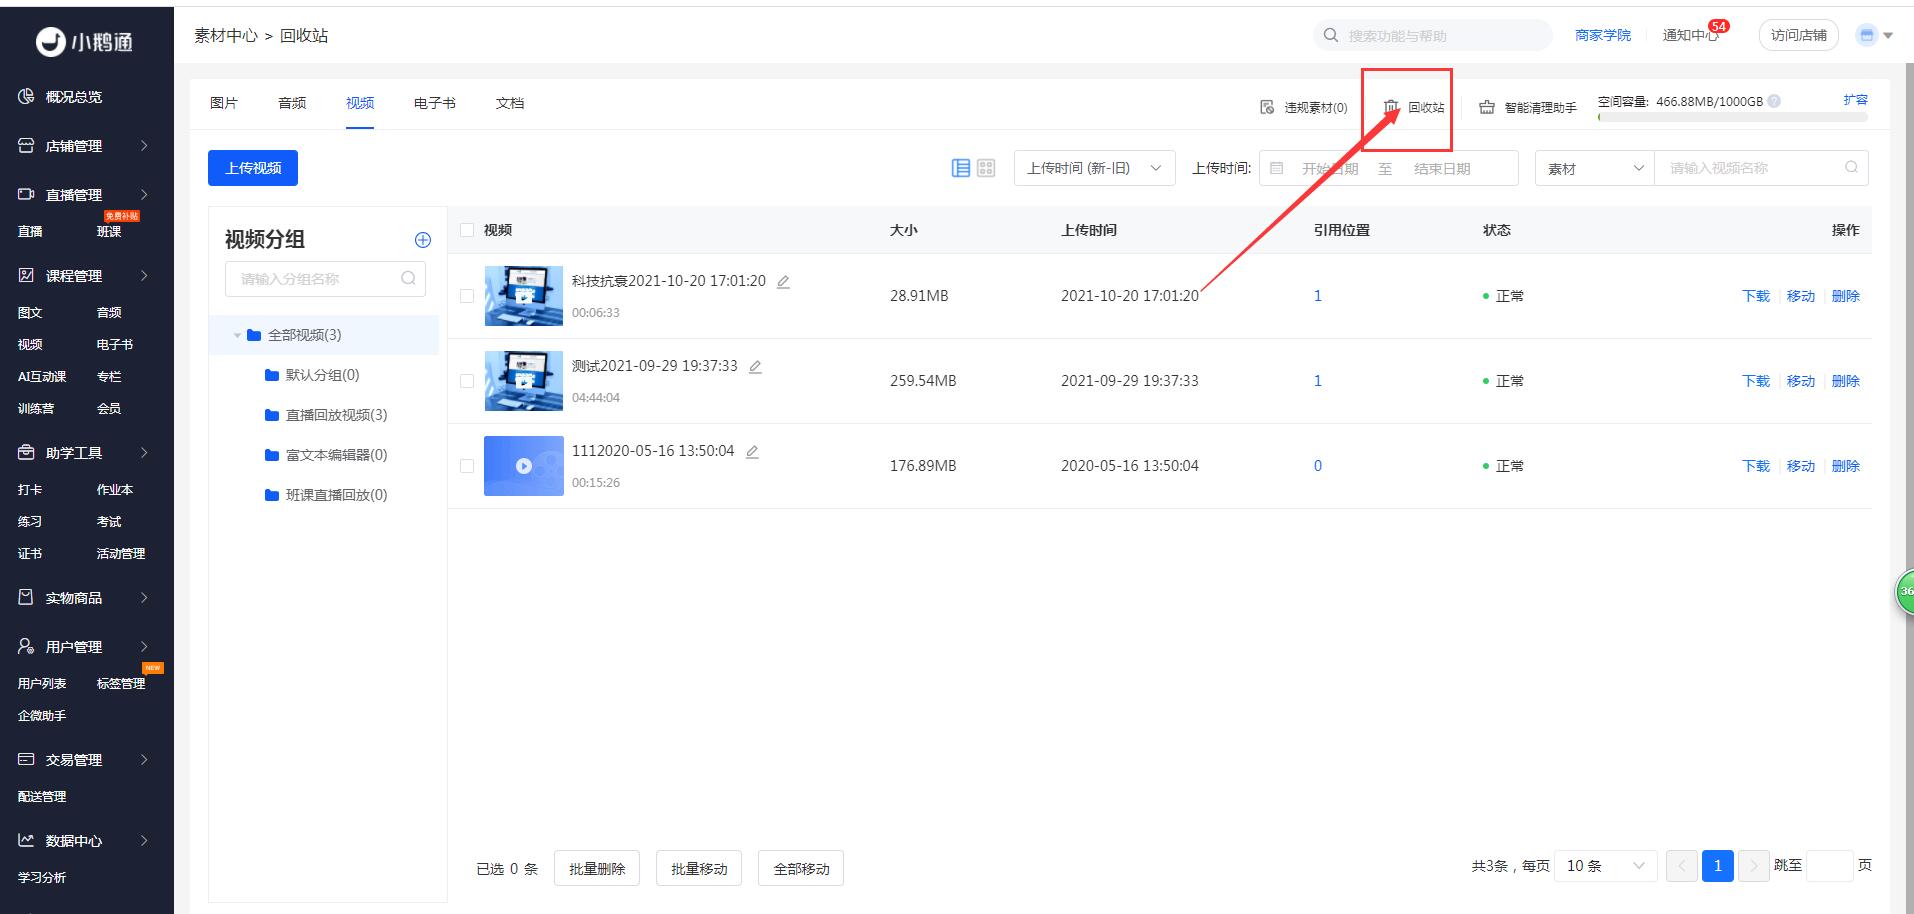This screenshot has width=1914, height=914.
Task: Click the 上传视频 button
Action: pos(253,168)
